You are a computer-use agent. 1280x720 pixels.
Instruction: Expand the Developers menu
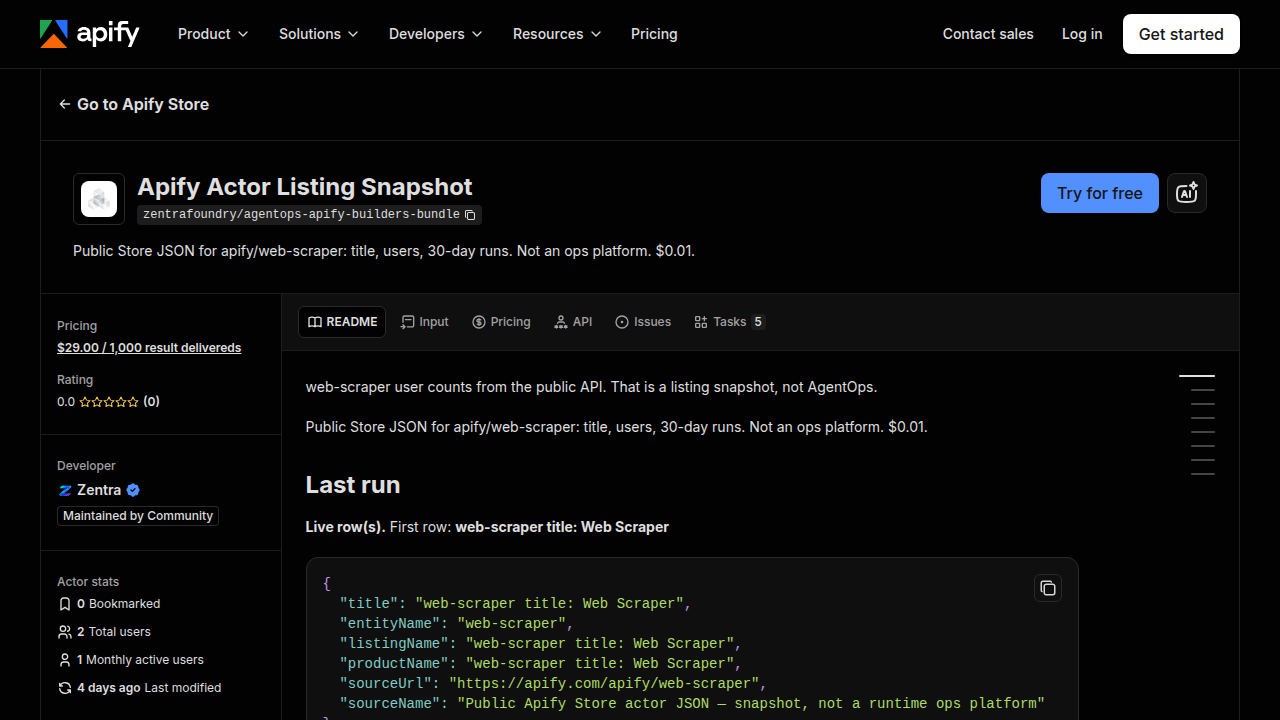435,34
